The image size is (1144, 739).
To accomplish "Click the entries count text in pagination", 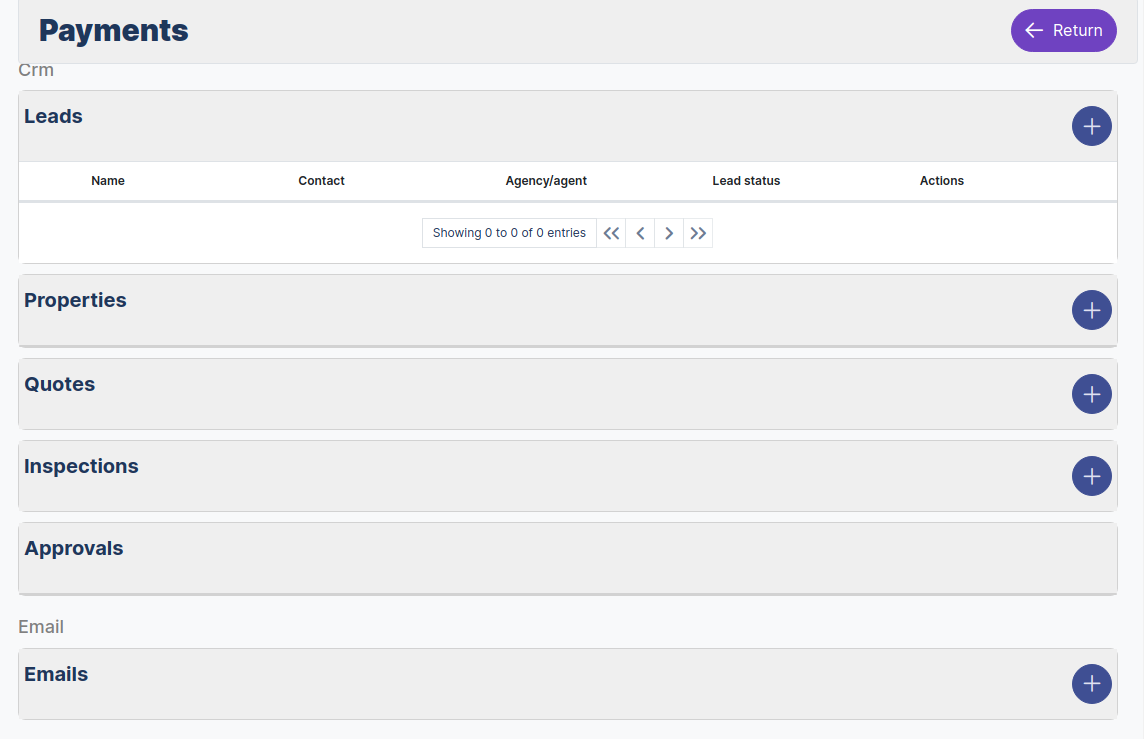I will [x=509, y=232].
